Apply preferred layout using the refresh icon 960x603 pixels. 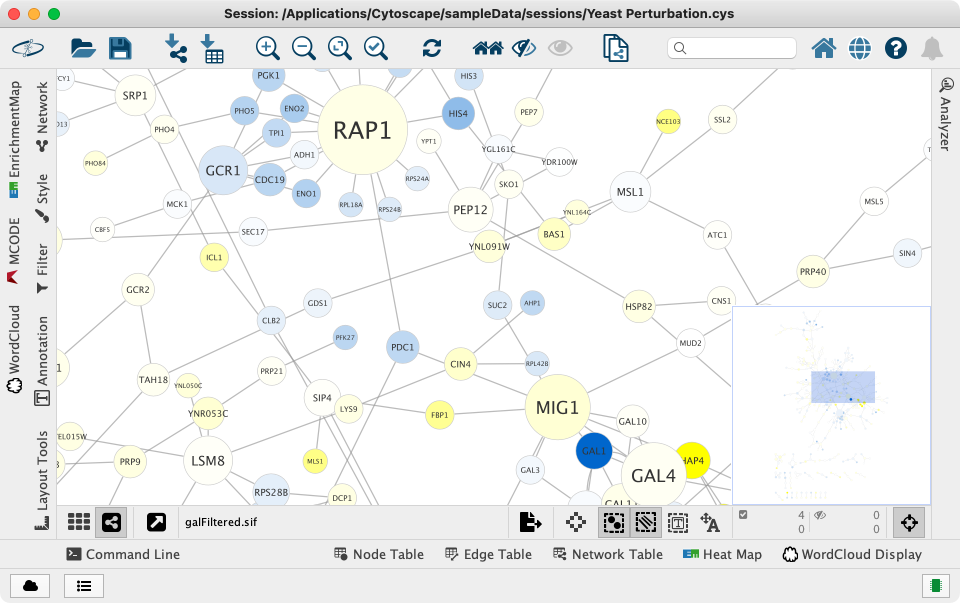pos(432,48)
